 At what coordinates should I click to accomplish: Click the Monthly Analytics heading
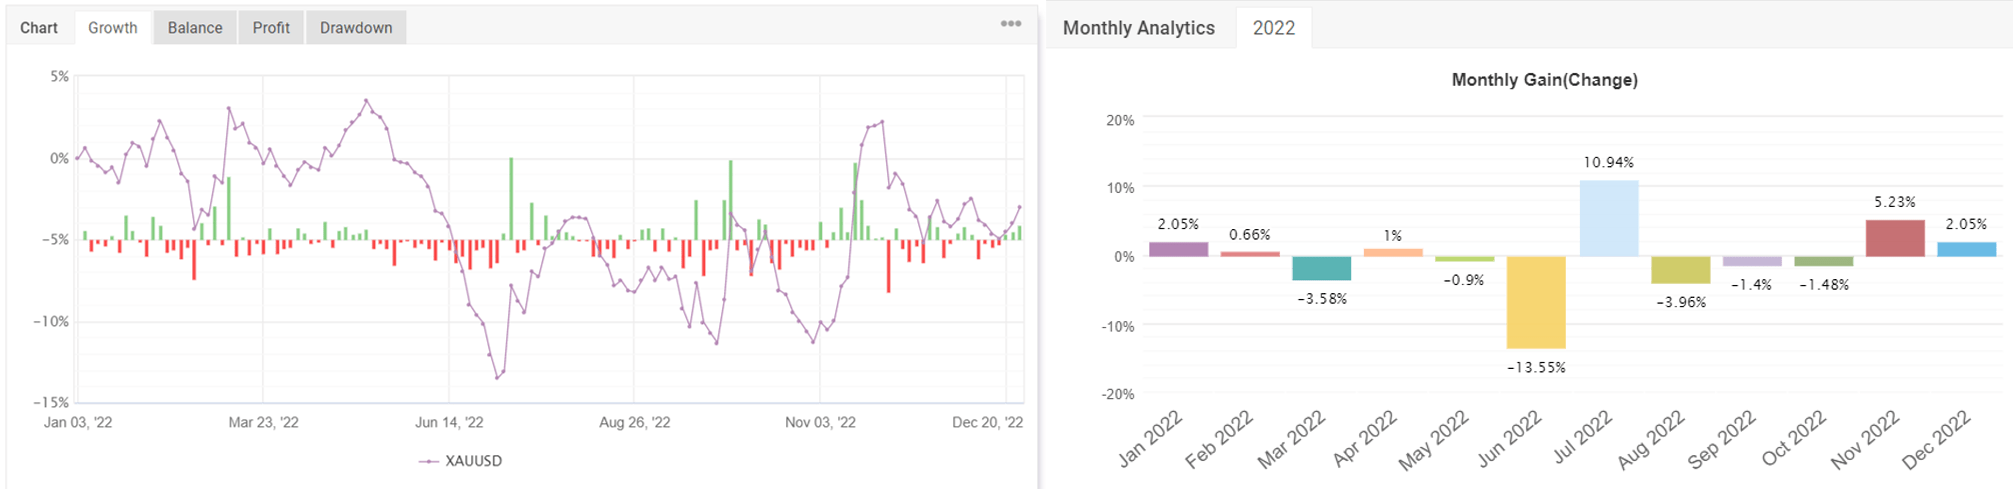point(1138,28)
